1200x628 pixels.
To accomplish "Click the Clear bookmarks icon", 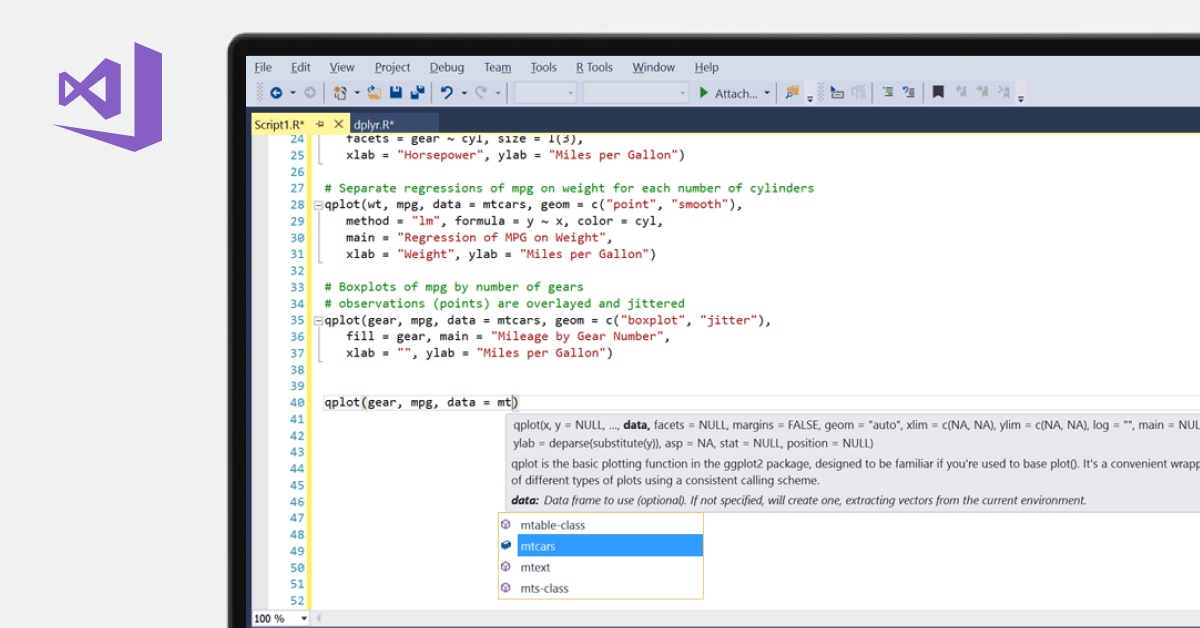I will (x=1003, y=93).
